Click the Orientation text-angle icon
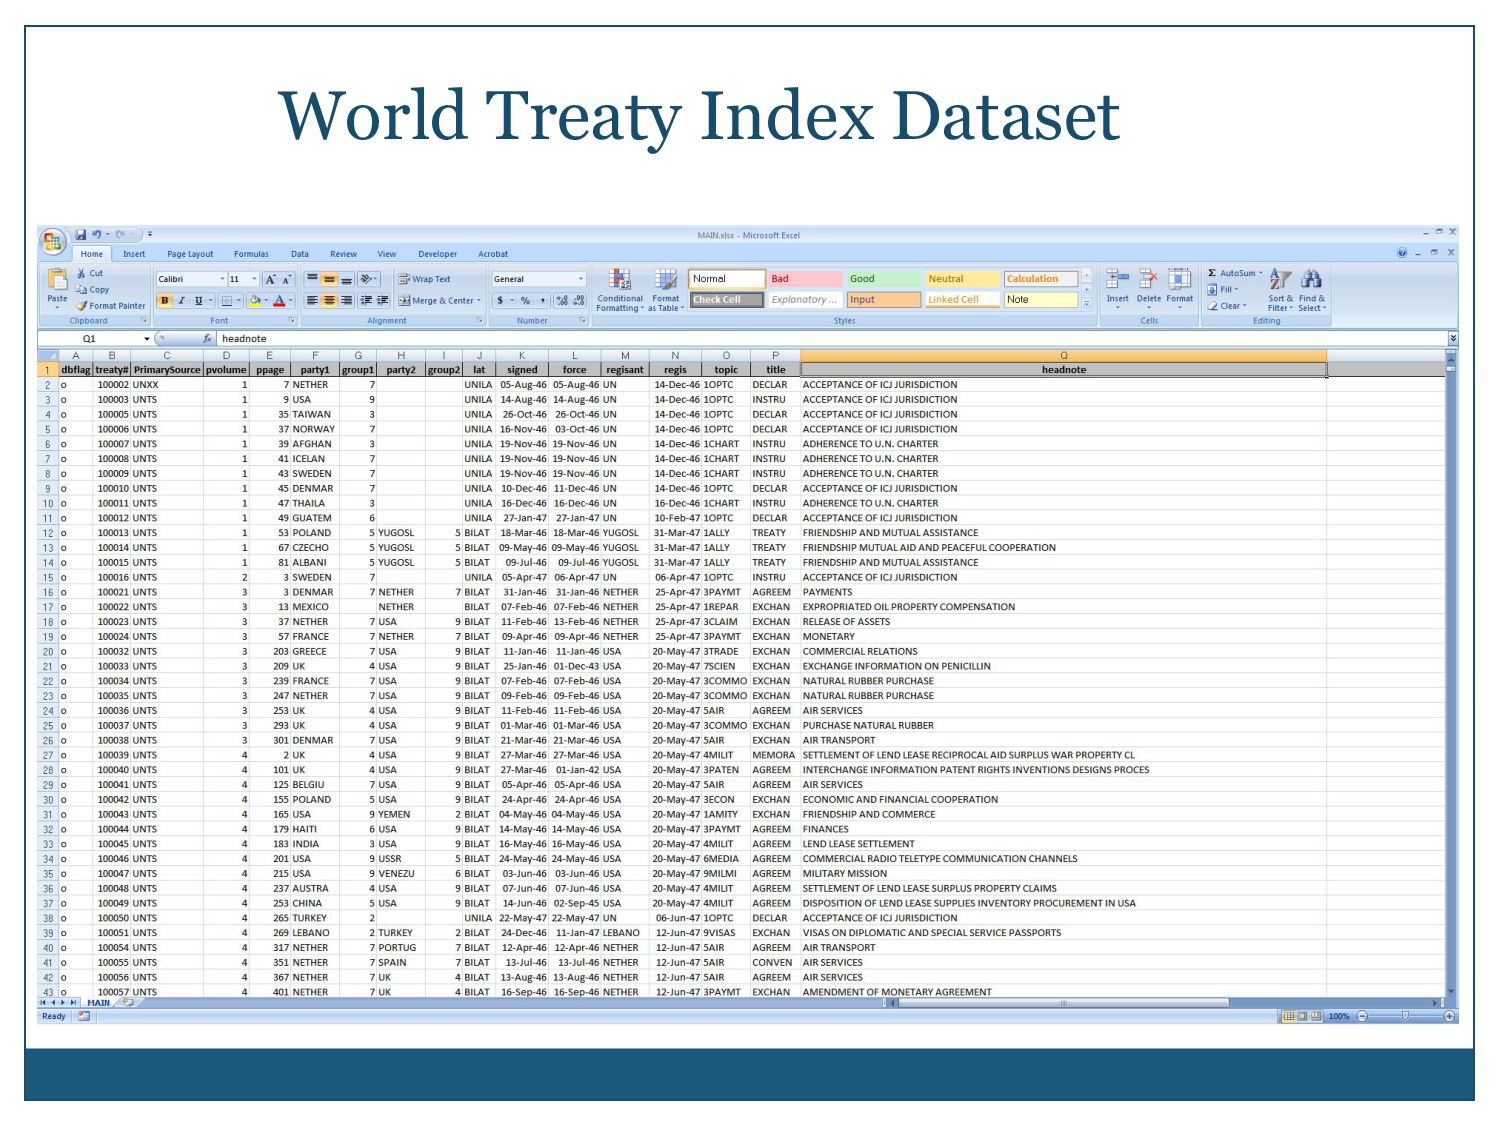 click(x=366, y=279)
